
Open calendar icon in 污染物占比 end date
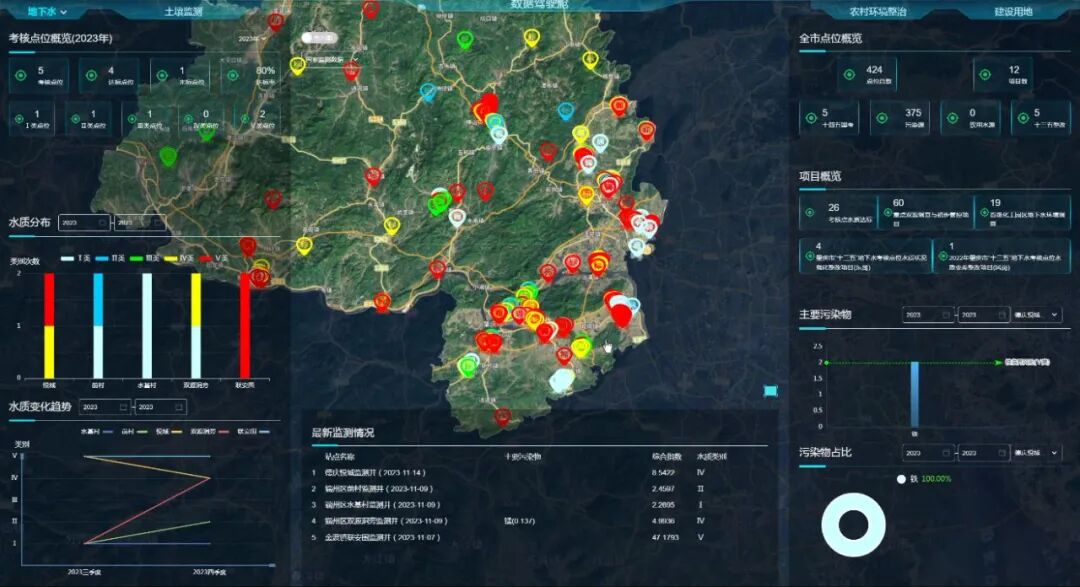[x=1001, y=453]
